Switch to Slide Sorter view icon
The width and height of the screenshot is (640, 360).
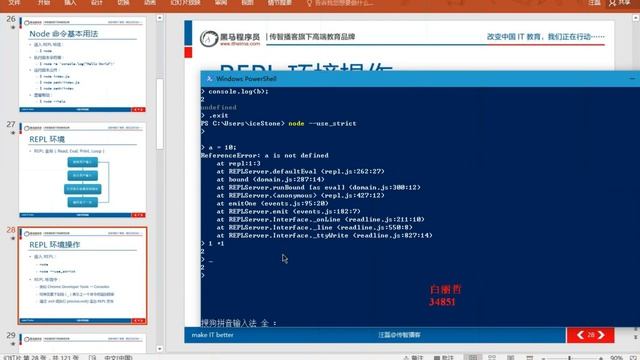(x=492, y=358)
